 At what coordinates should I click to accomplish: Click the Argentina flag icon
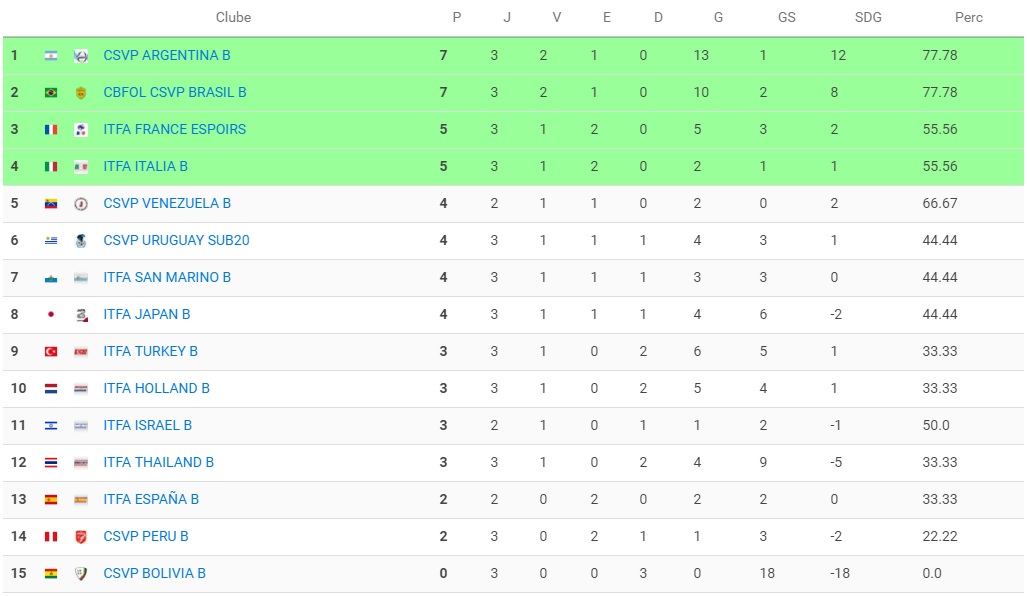coord(51,56)
